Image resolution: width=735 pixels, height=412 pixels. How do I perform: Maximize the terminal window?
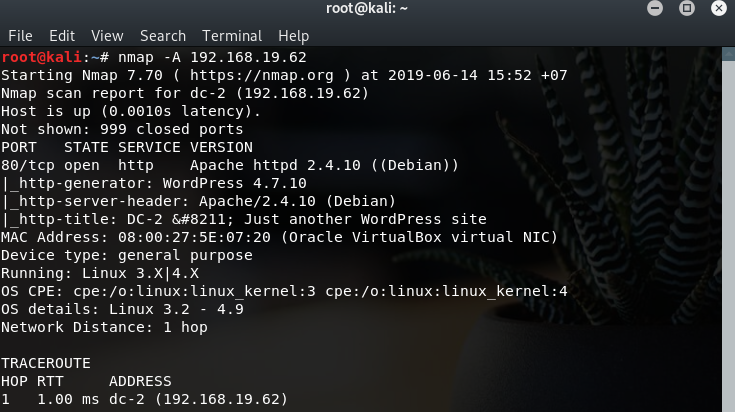pos(687,9)
